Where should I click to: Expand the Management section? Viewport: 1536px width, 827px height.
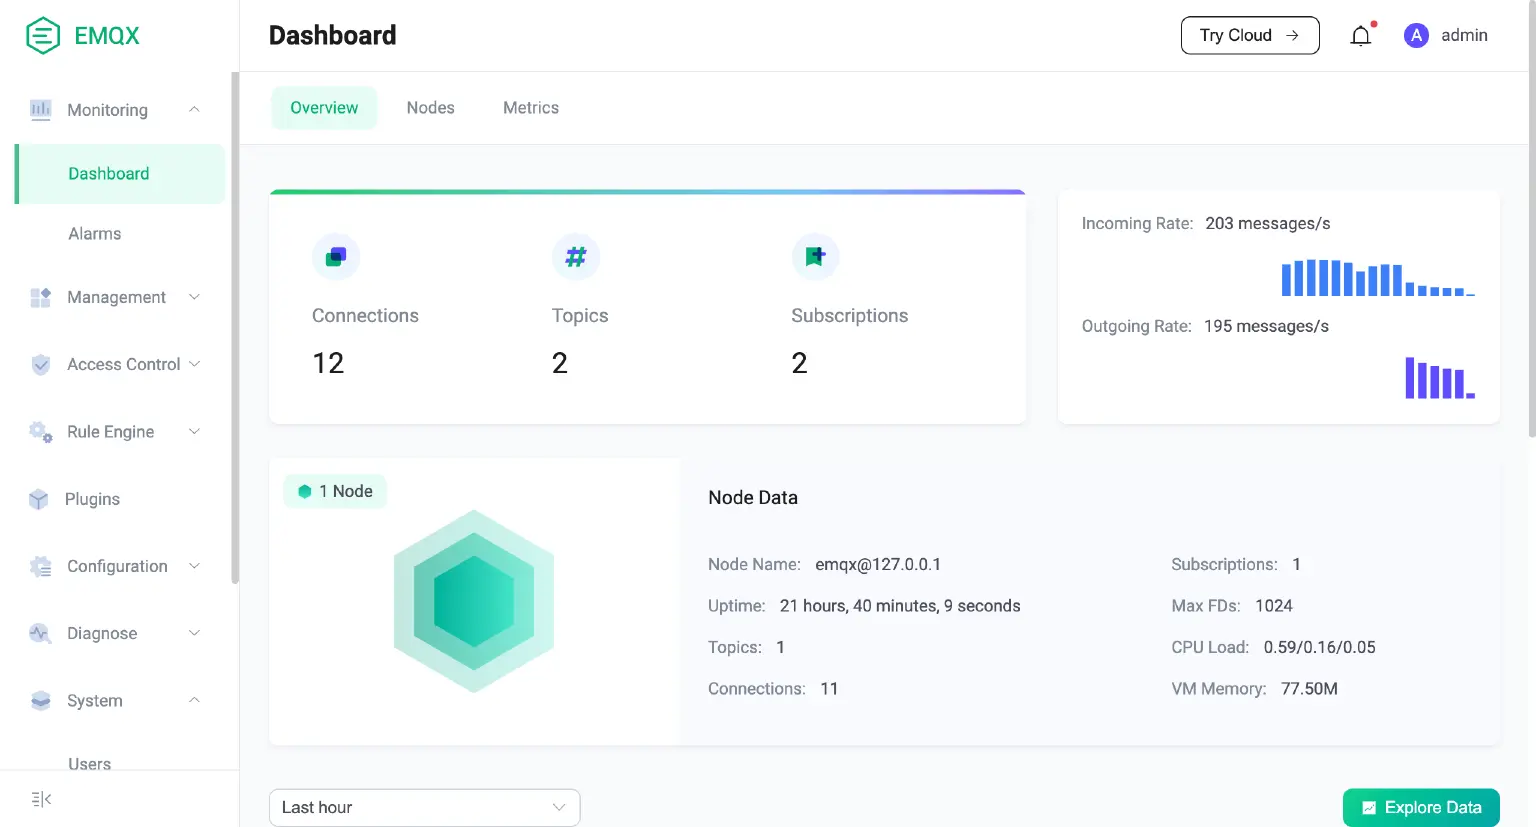(x=194, y=297)
